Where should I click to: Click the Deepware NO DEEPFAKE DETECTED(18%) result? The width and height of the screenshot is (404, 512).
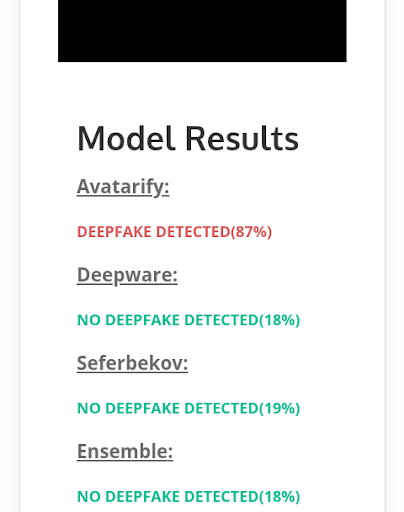pos(189,320)
